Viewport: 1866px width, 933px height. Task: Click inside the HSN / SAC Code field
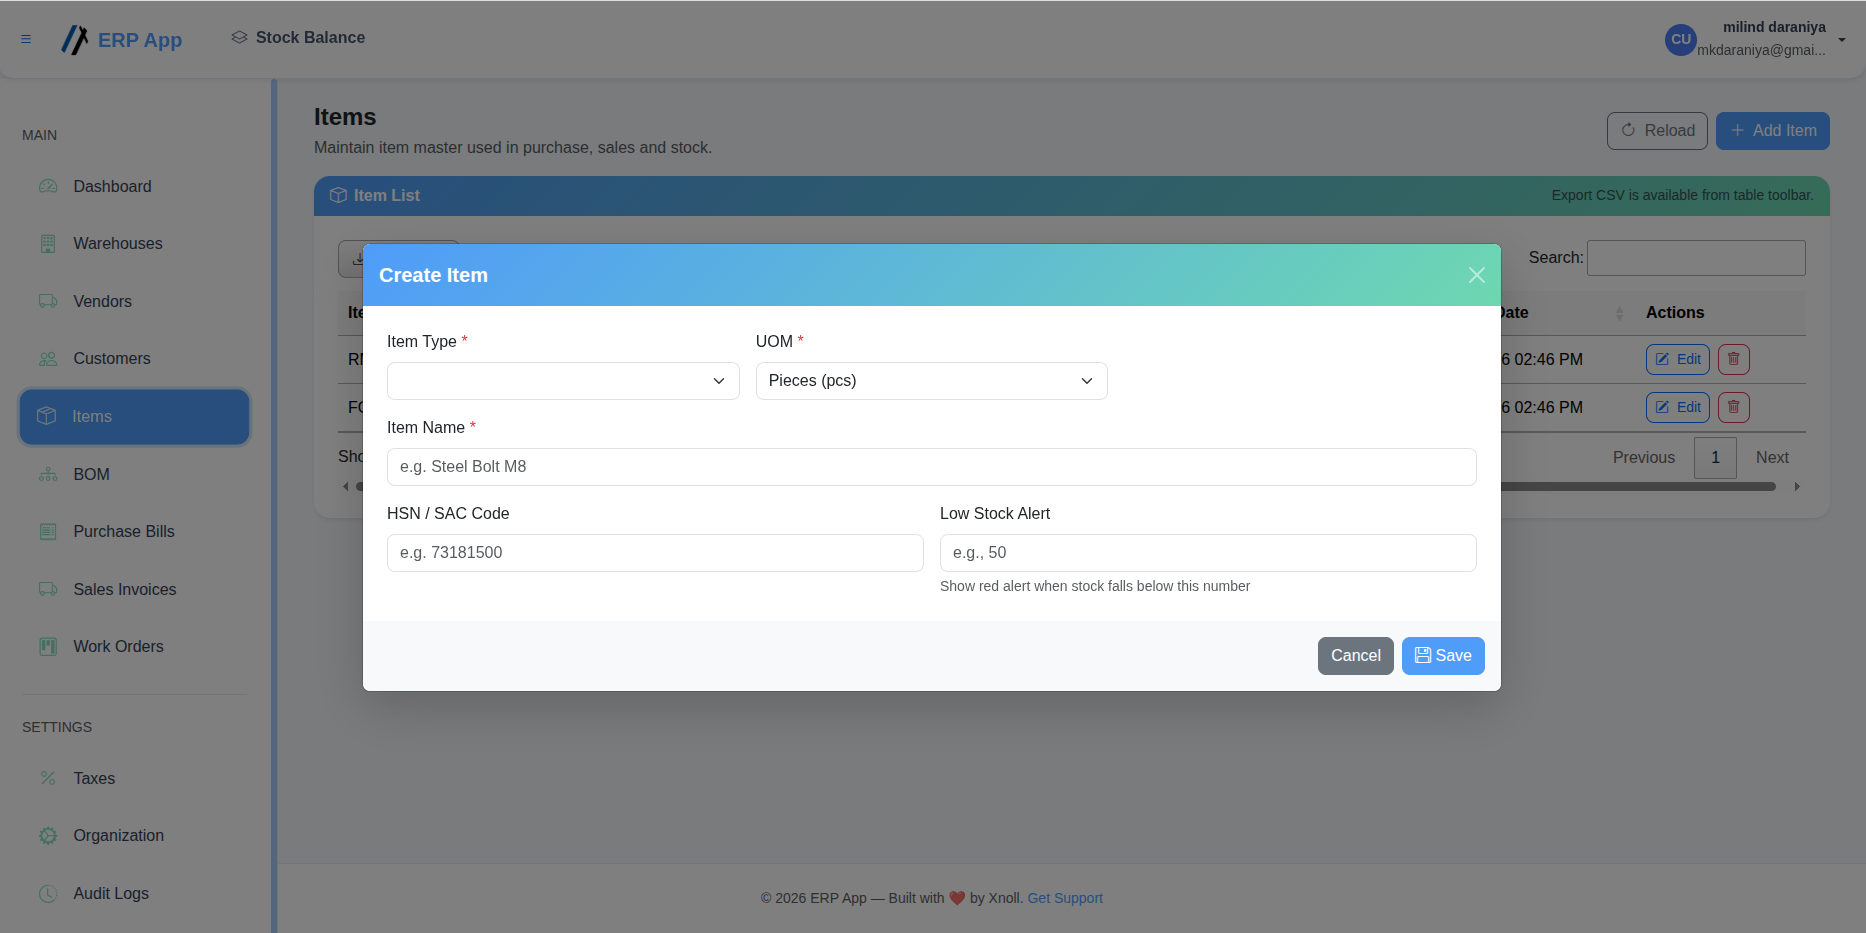pos(655,553)
